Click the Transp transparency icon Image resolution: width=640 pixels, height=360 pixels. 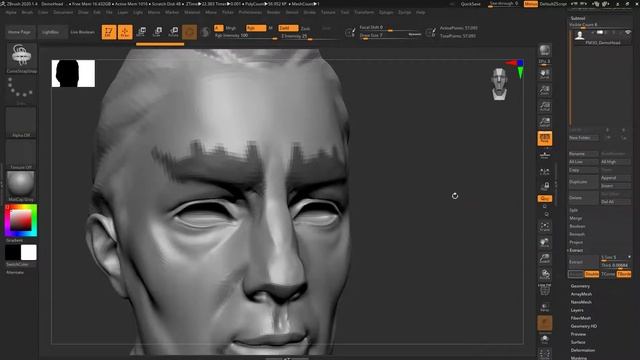click(544, 307)
